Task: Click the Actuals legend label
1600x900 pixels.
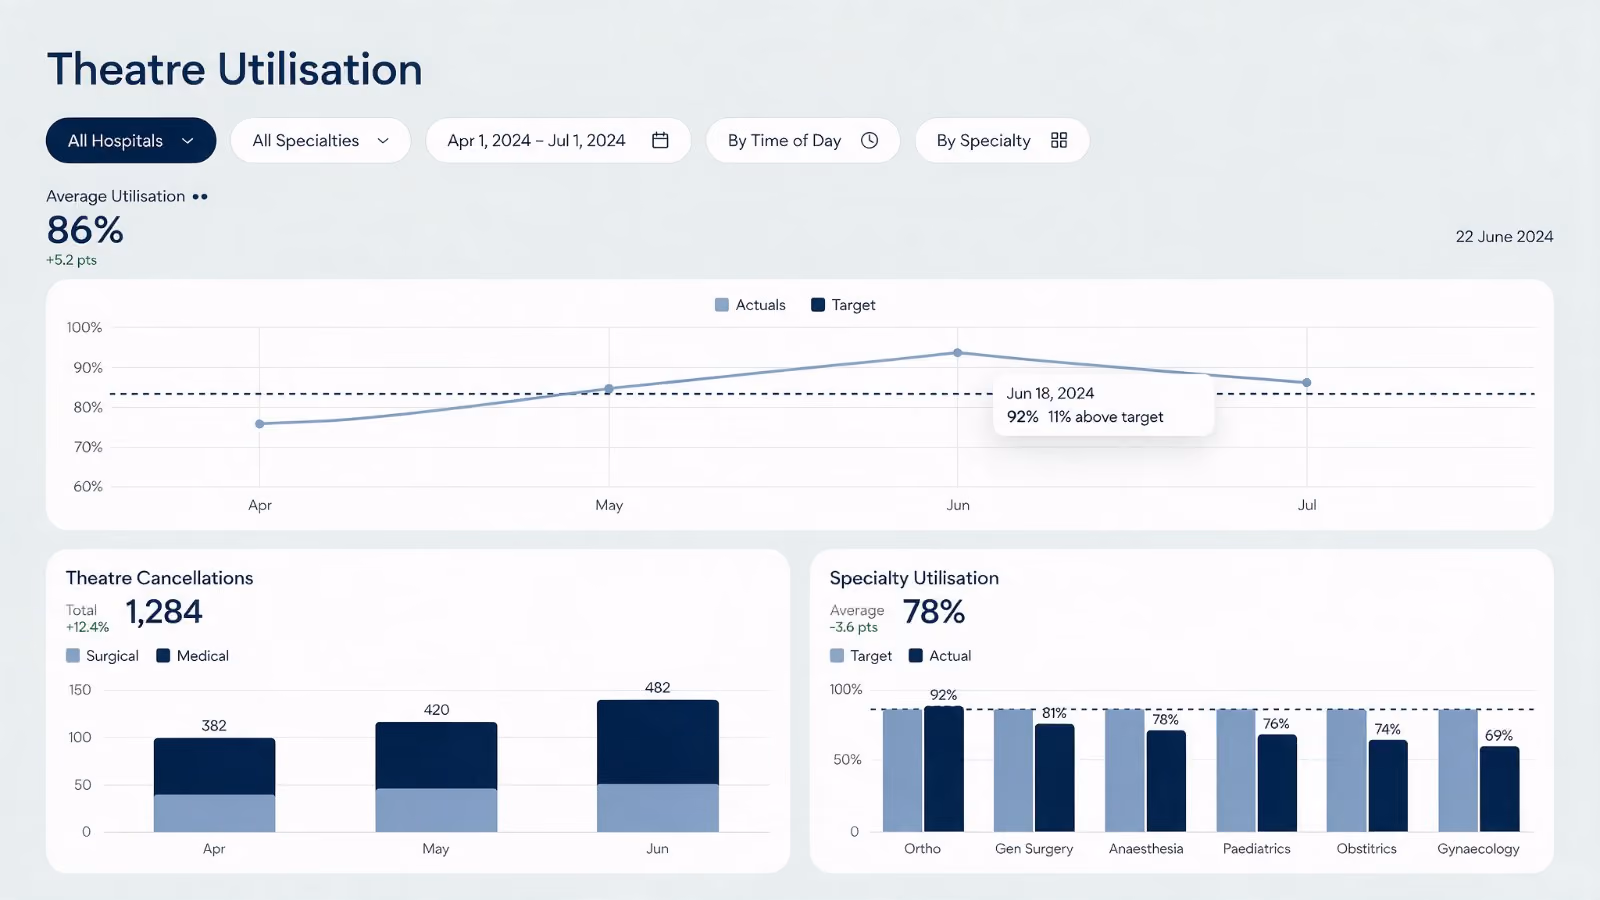Action: (761, 305)
